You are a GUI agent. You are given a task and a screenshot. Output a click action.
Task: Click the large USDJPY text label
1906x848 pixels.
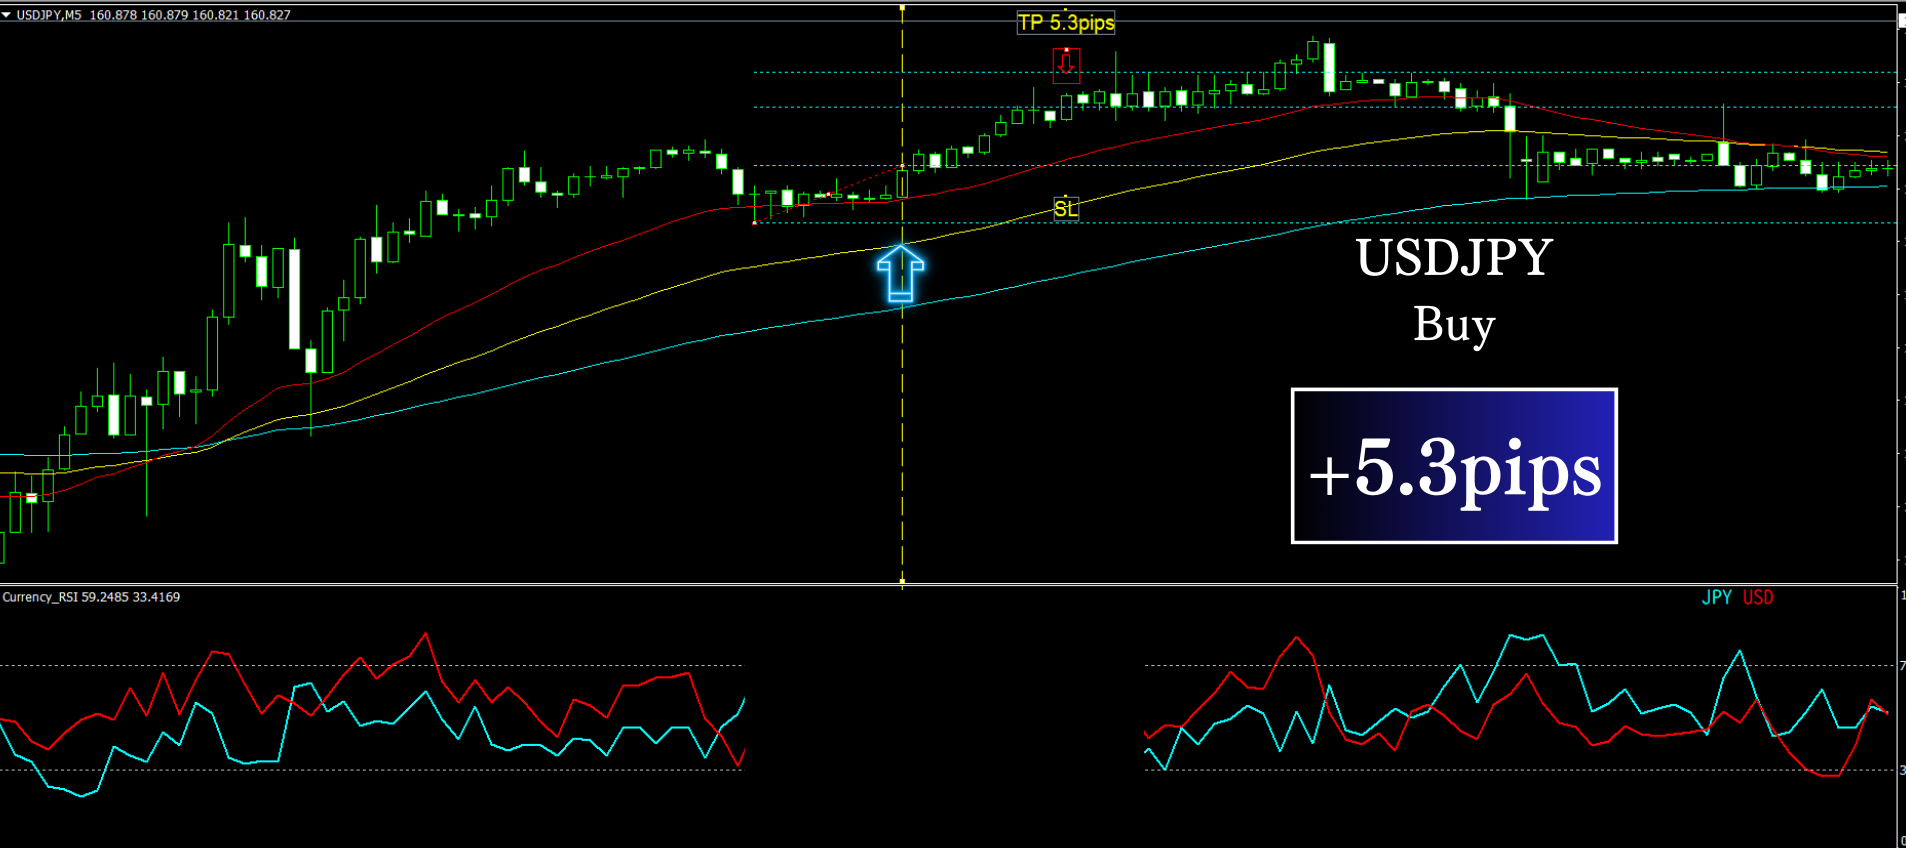tap(1454, 258)
